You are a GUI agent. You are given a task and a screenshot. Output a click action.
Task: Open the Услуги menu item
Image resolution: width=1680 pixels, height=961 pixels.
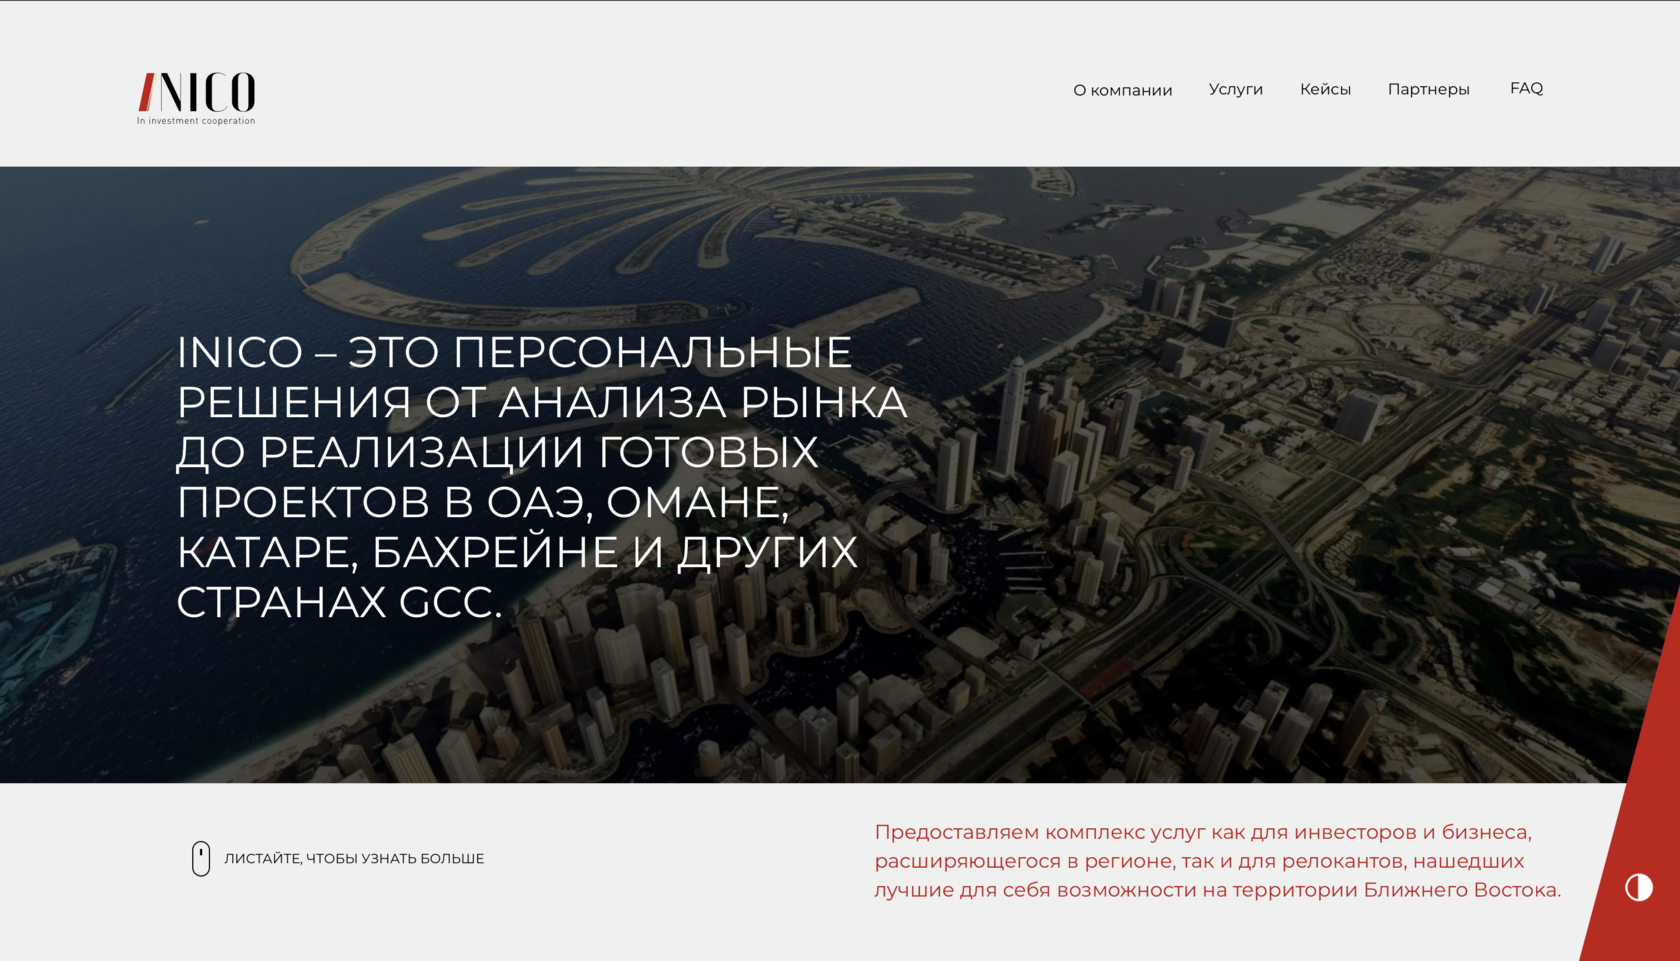[1235, 90]
